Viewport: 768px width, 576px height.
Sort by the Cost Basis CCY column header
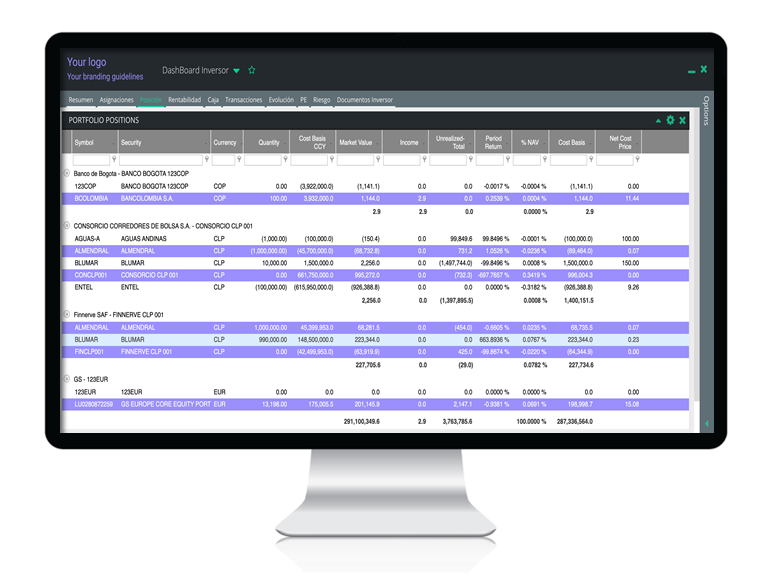pyautogui.click(x=312, y=143)
